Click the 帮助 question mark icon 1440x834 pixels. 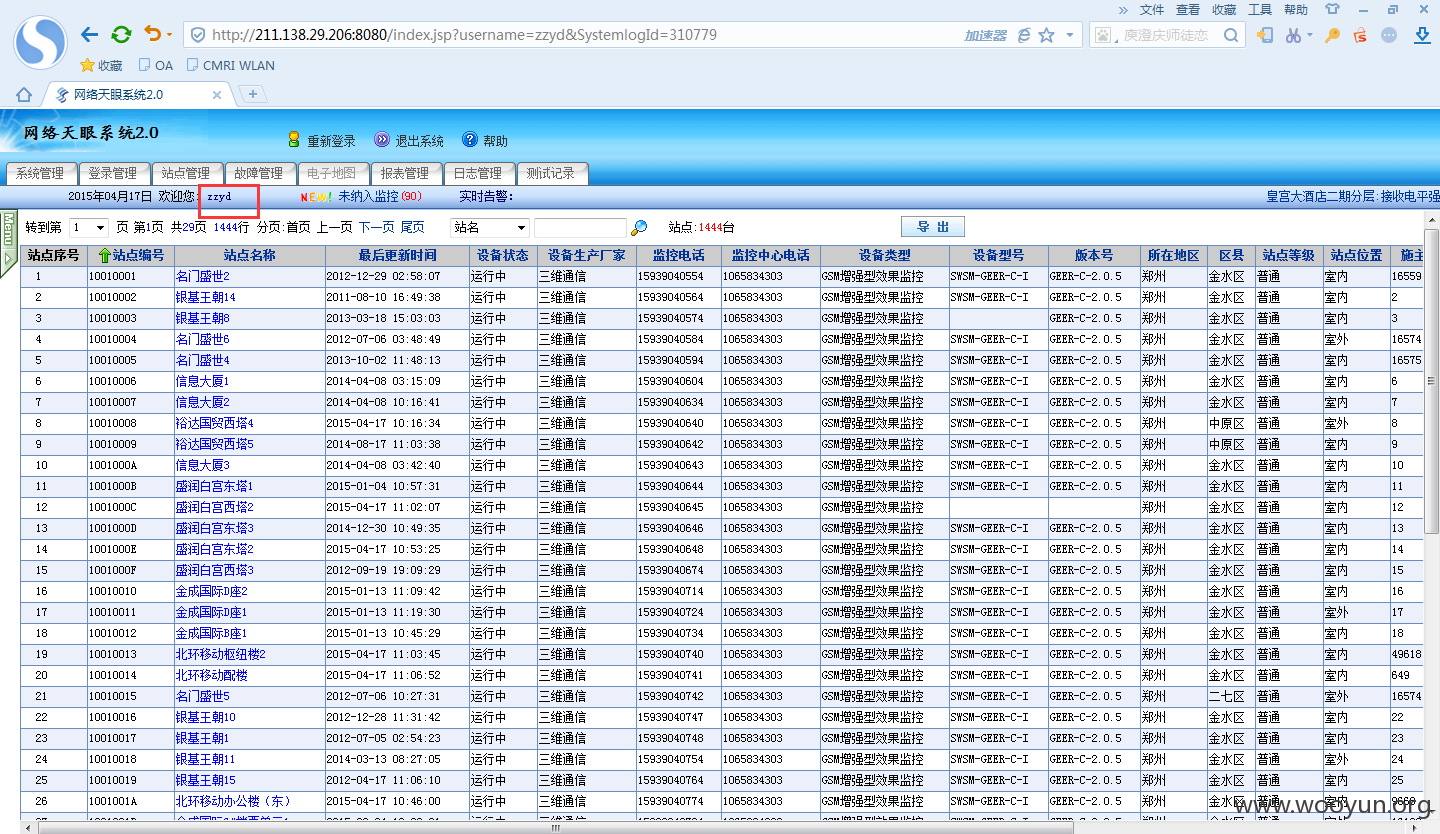[x=470, y=140]
